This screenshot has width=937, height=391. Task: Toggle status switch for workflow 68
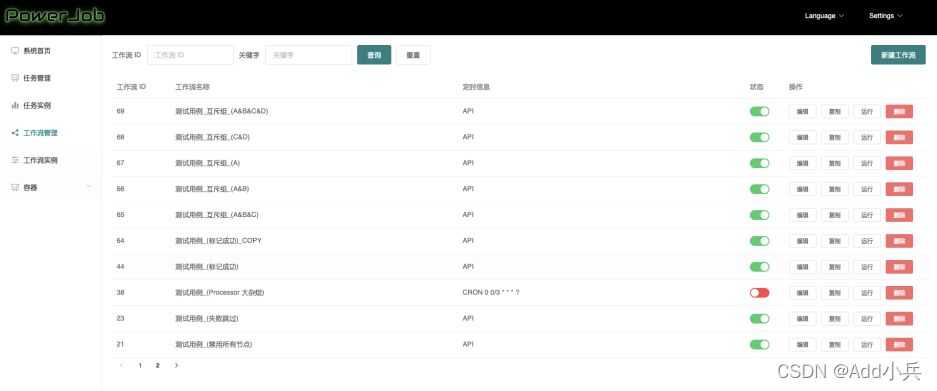pyautogui.click(x=760, y=137)
